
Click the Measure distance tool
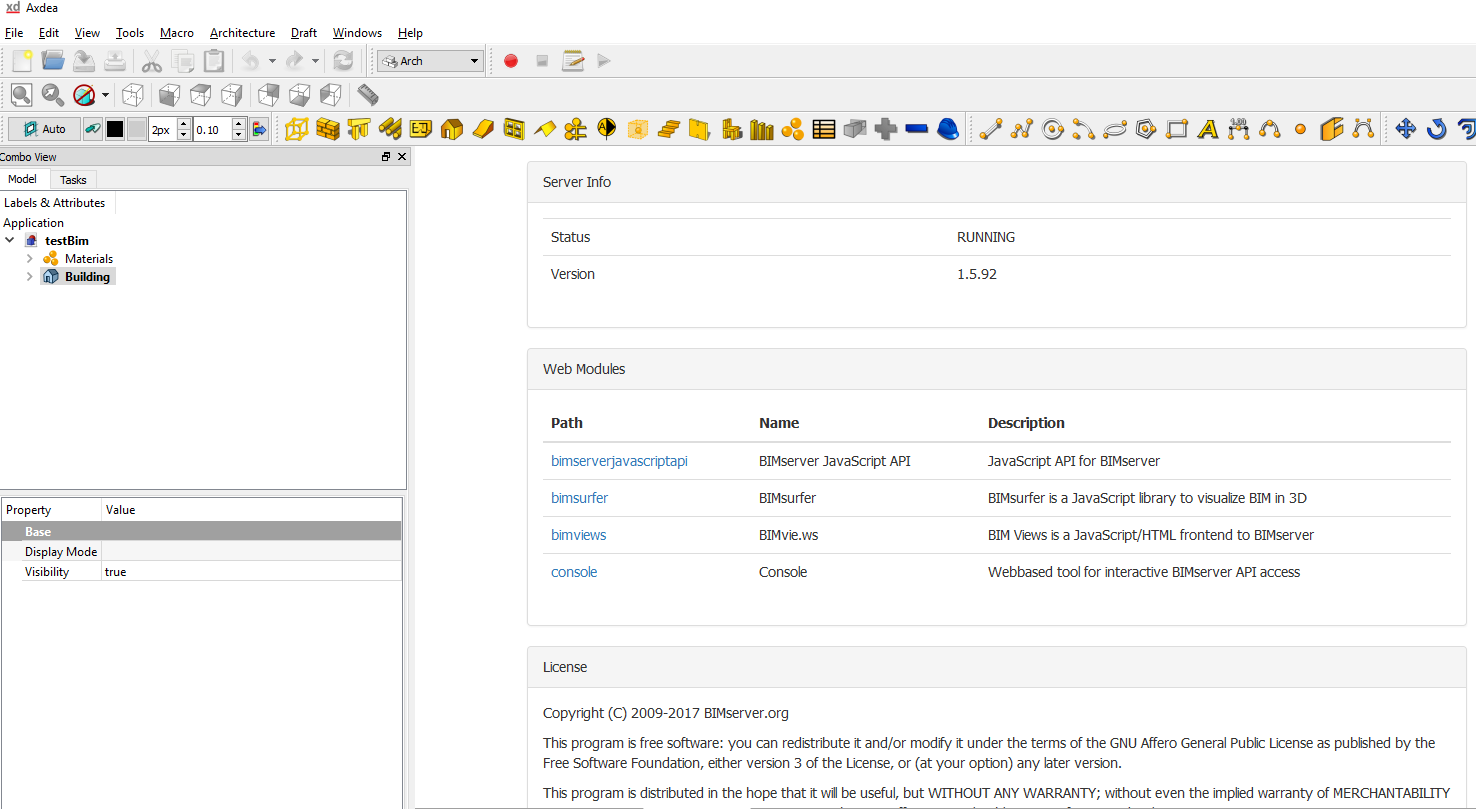367,94
